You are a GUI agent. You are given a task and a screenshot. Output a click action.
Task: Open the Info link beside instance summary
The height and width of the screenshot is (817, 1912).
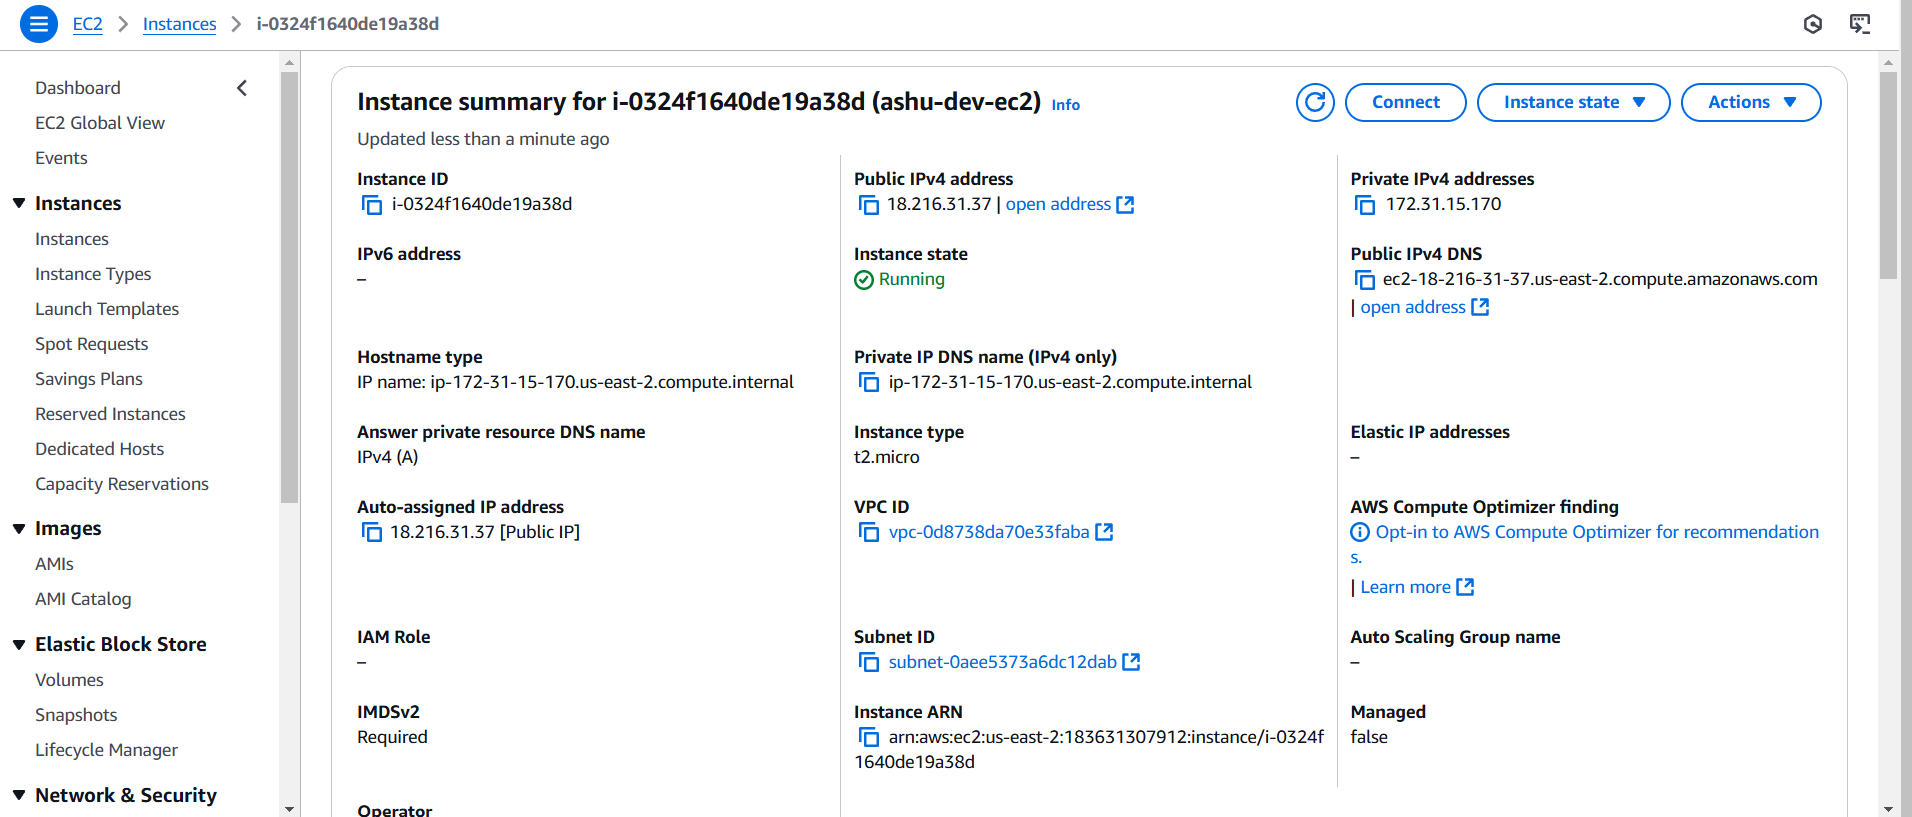click(1066, 105)
